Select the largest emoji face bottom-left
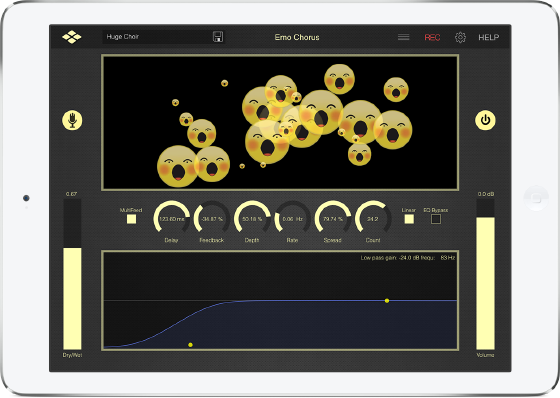This screenshot has height=398, width=560. pyautogui.click(x=178, y=166)
